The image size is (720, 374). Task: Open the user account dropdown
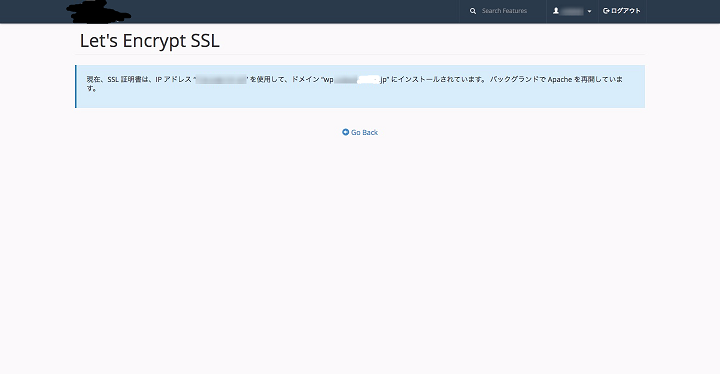point(572,11)
